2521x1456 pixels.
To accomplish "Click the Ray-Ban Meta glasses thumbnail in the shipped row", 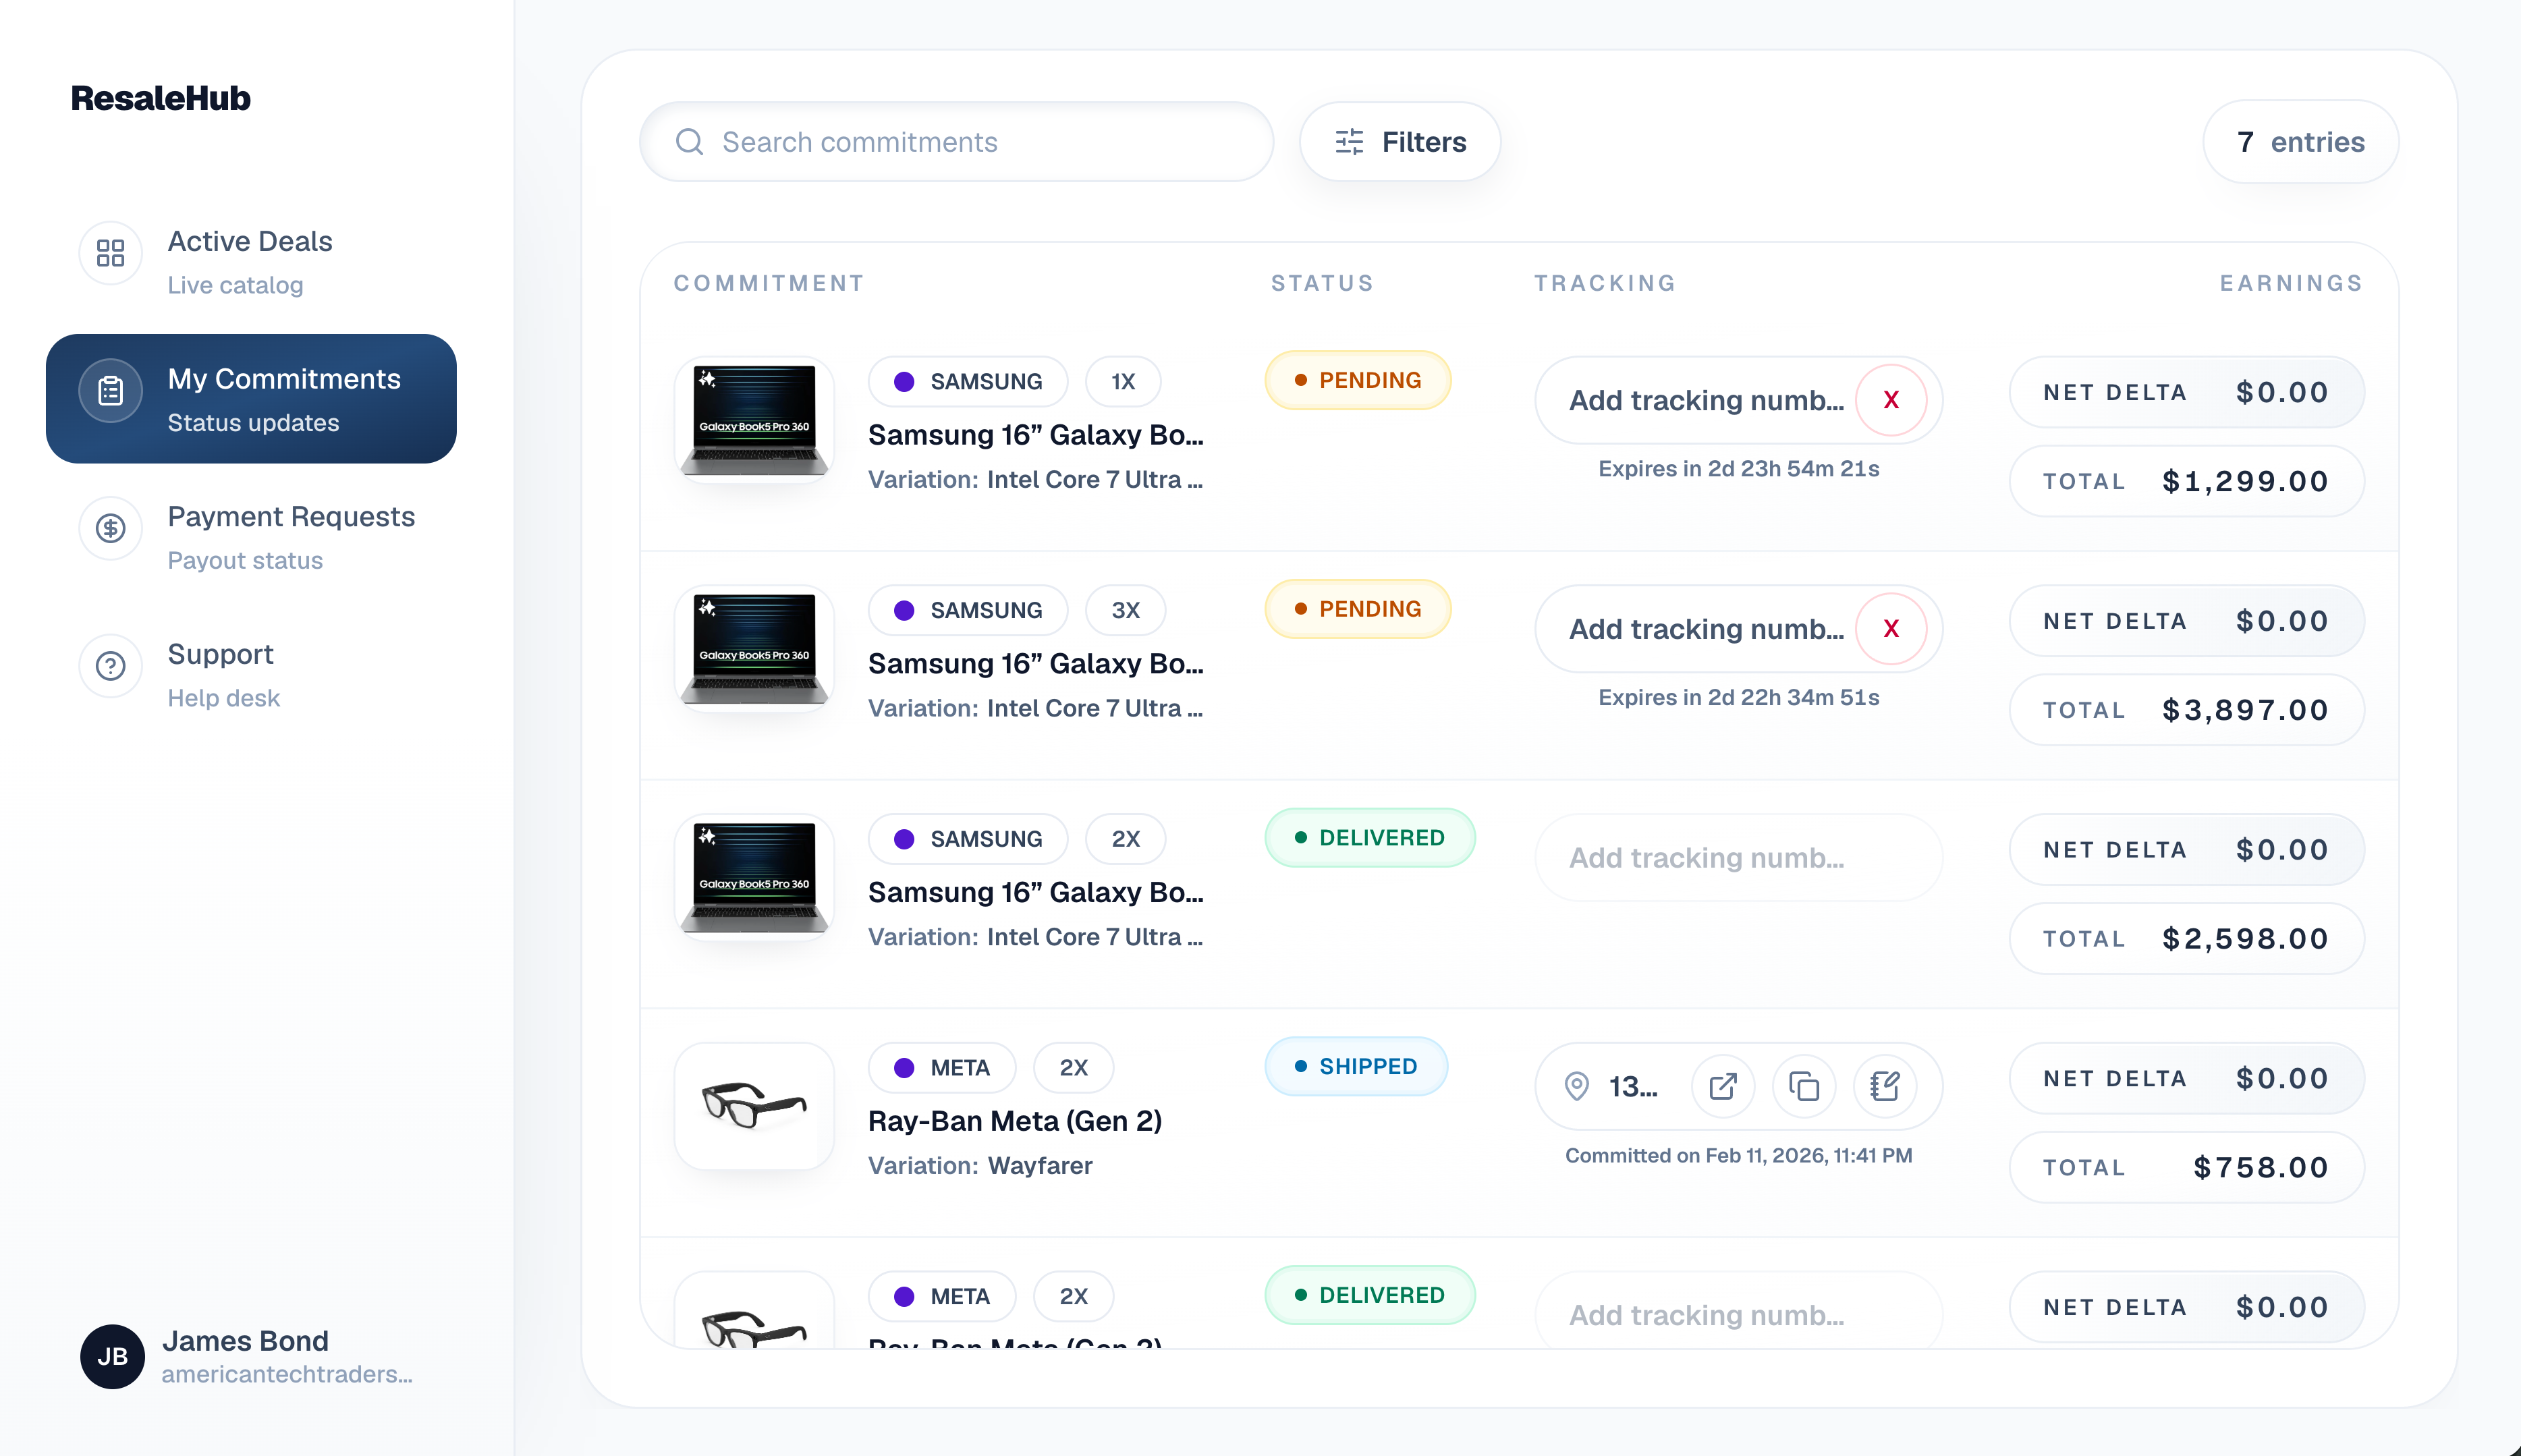I will (754, 1106).
